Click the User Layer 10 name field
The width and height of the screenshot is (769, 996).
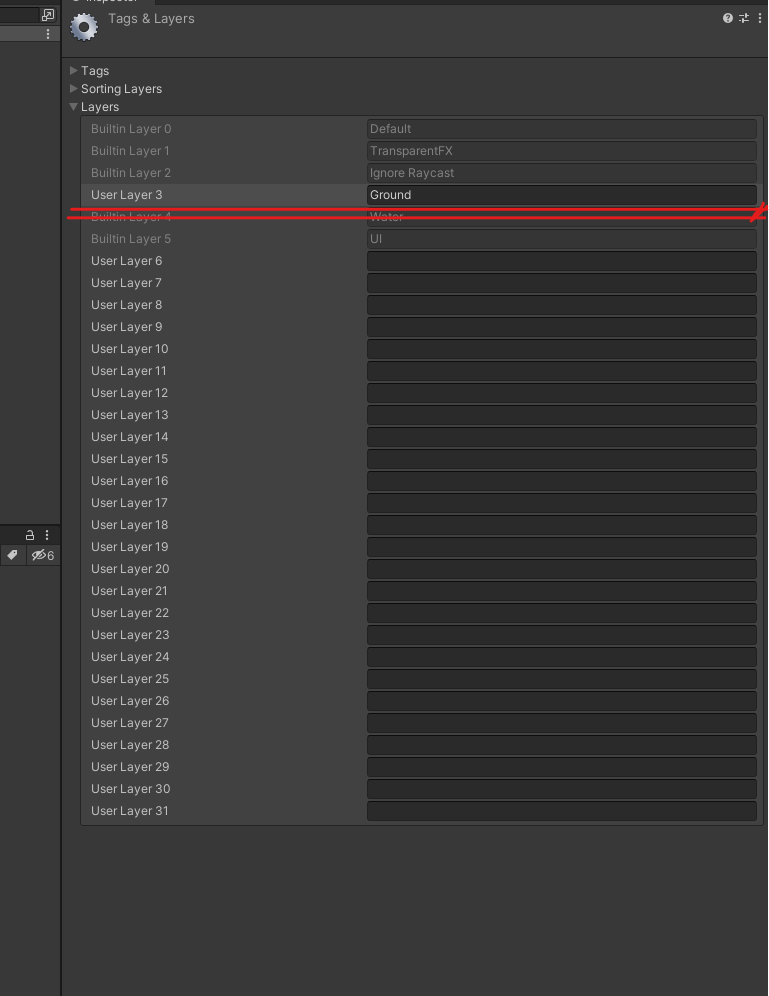[x=561, y=349]
